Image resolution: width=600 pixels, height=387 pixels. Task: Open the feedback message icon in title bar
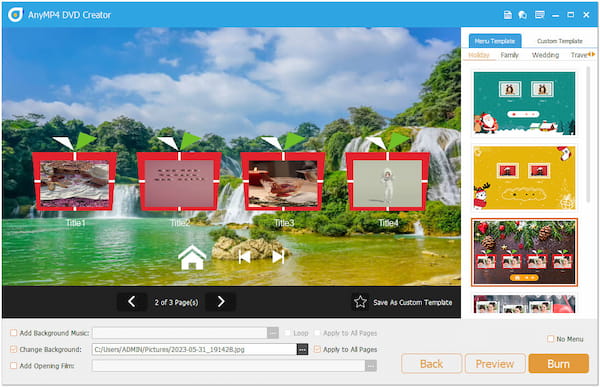(540, 15)
